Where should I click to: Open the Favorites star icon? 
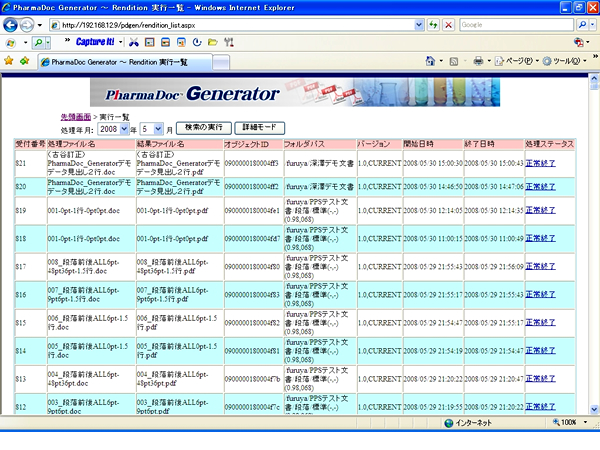[8, 61]
